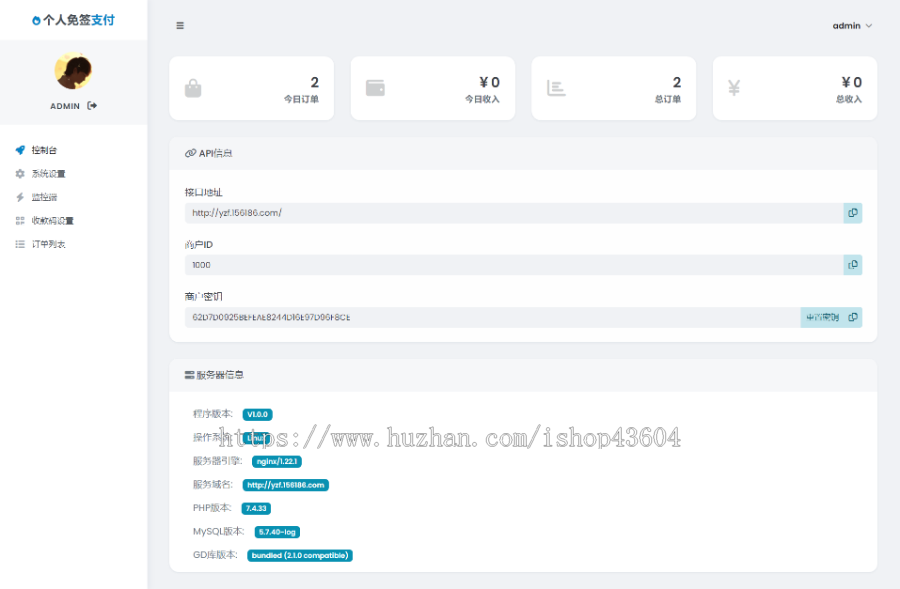Copy the merchant ID value 1000
Screen dimensions: 900x589
point(852,265)
